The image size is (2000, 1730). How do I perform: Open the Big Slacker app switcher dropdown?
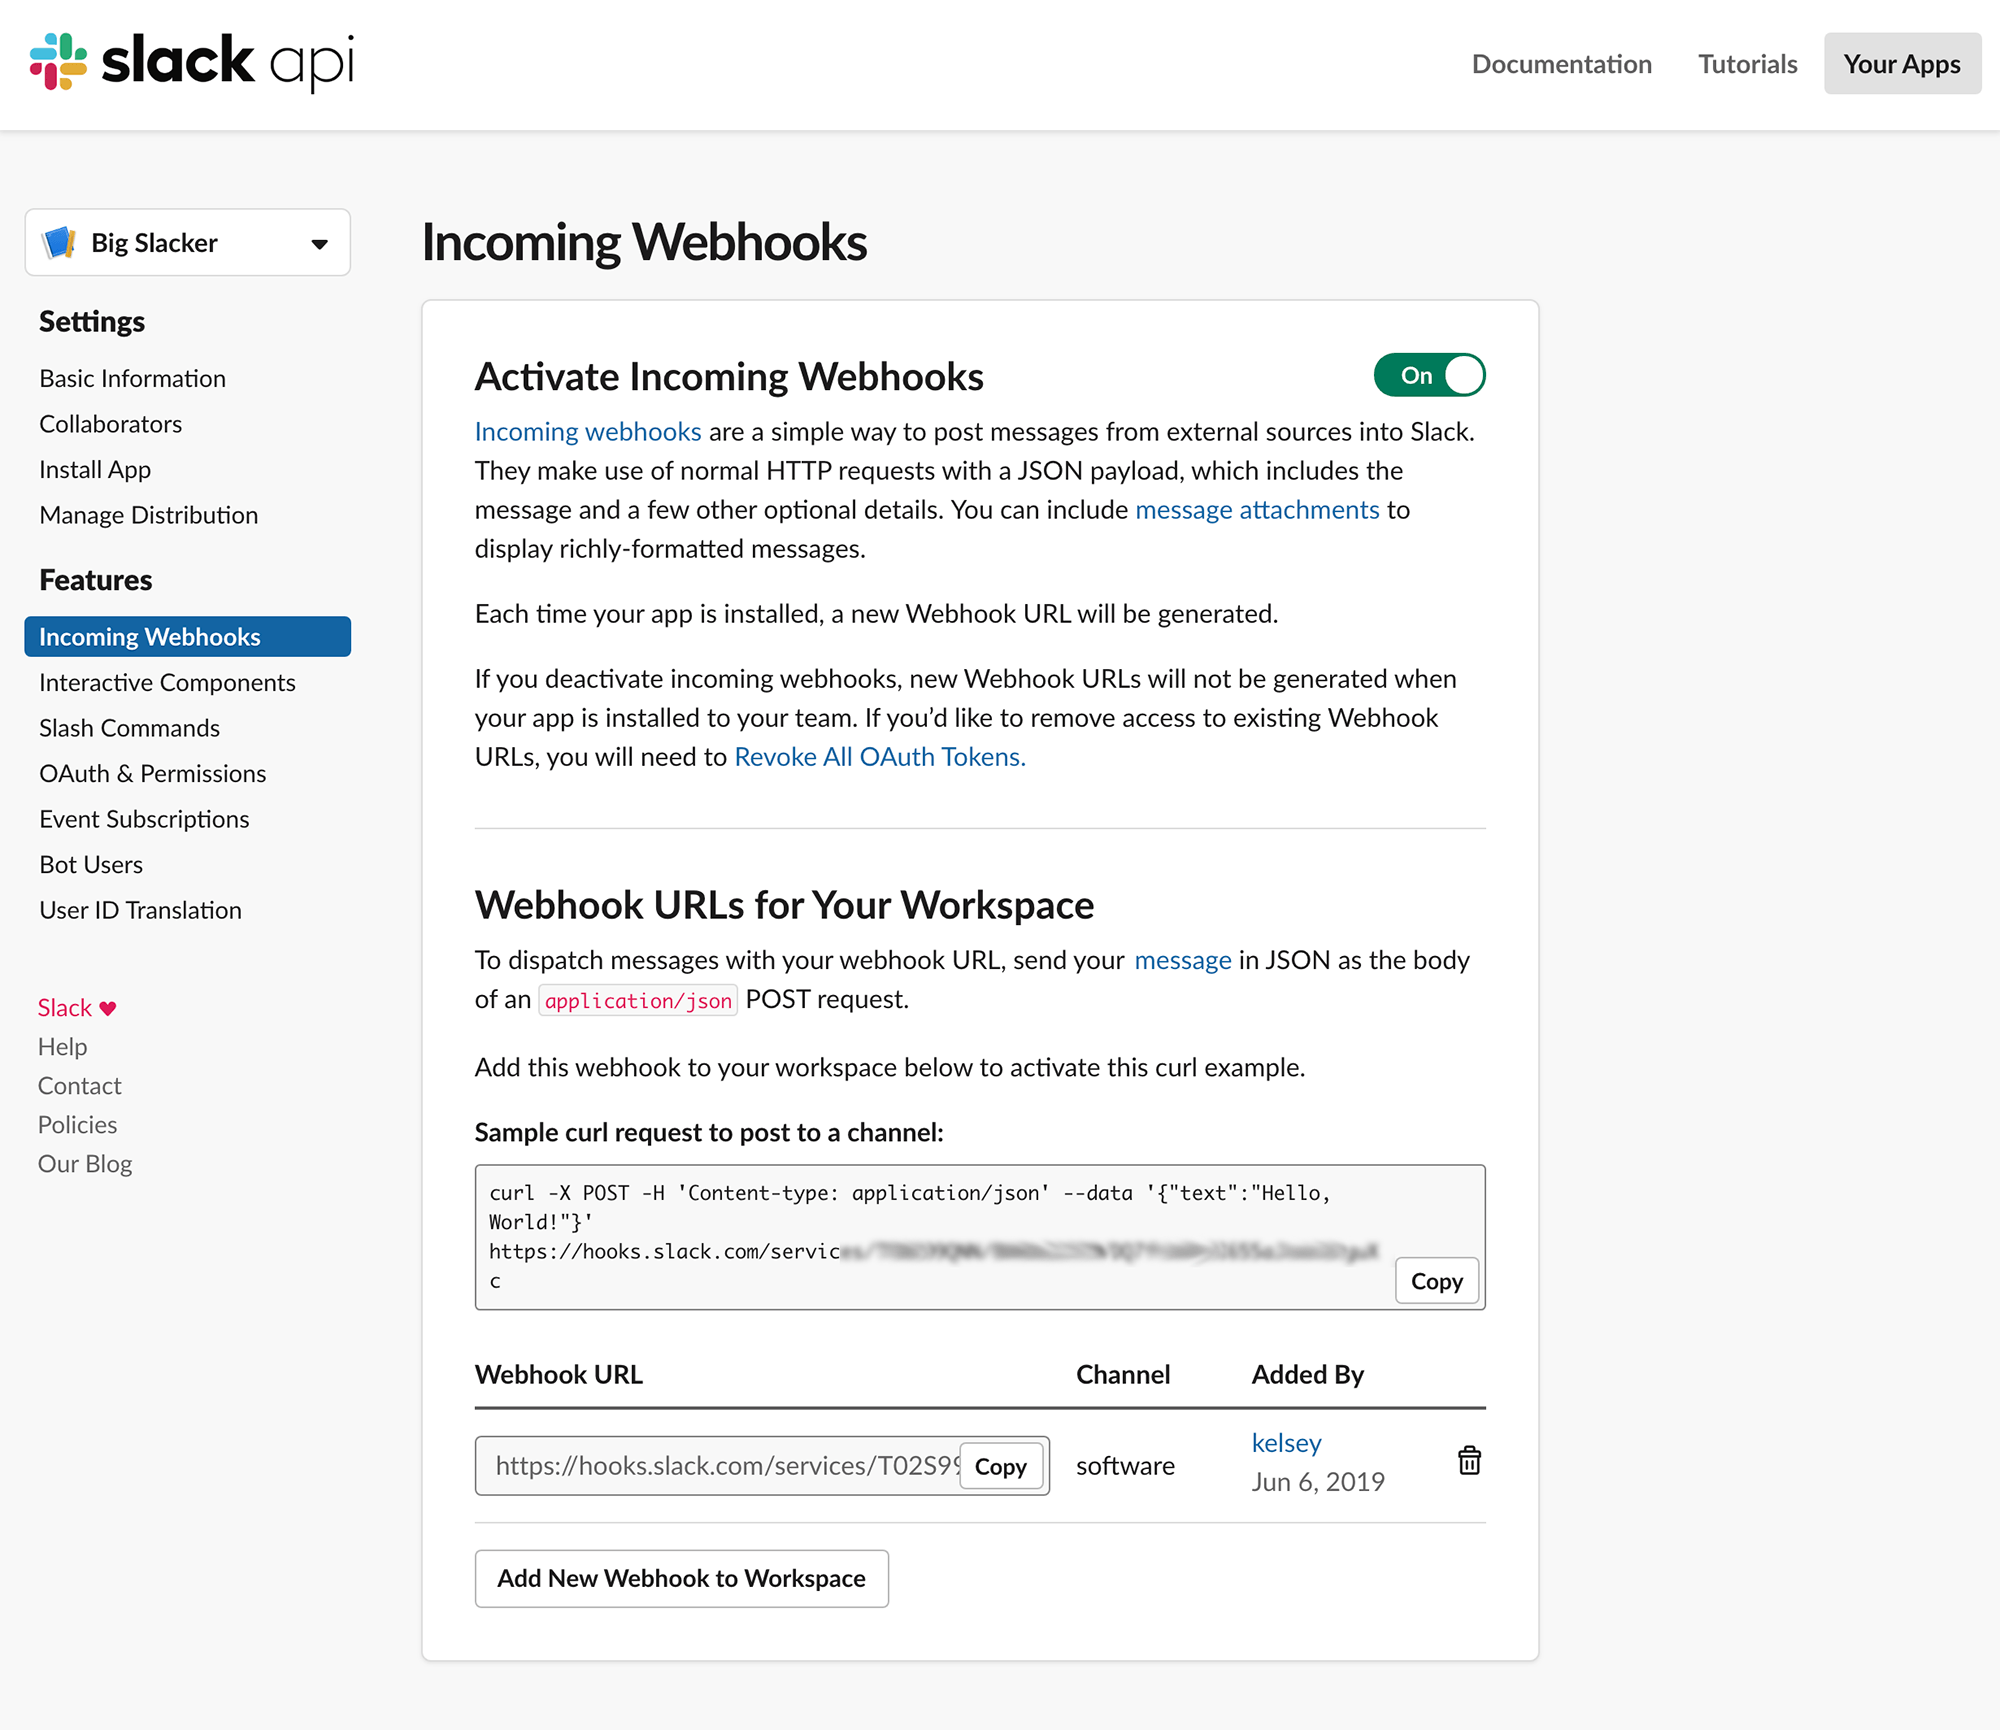pos(319,242)
